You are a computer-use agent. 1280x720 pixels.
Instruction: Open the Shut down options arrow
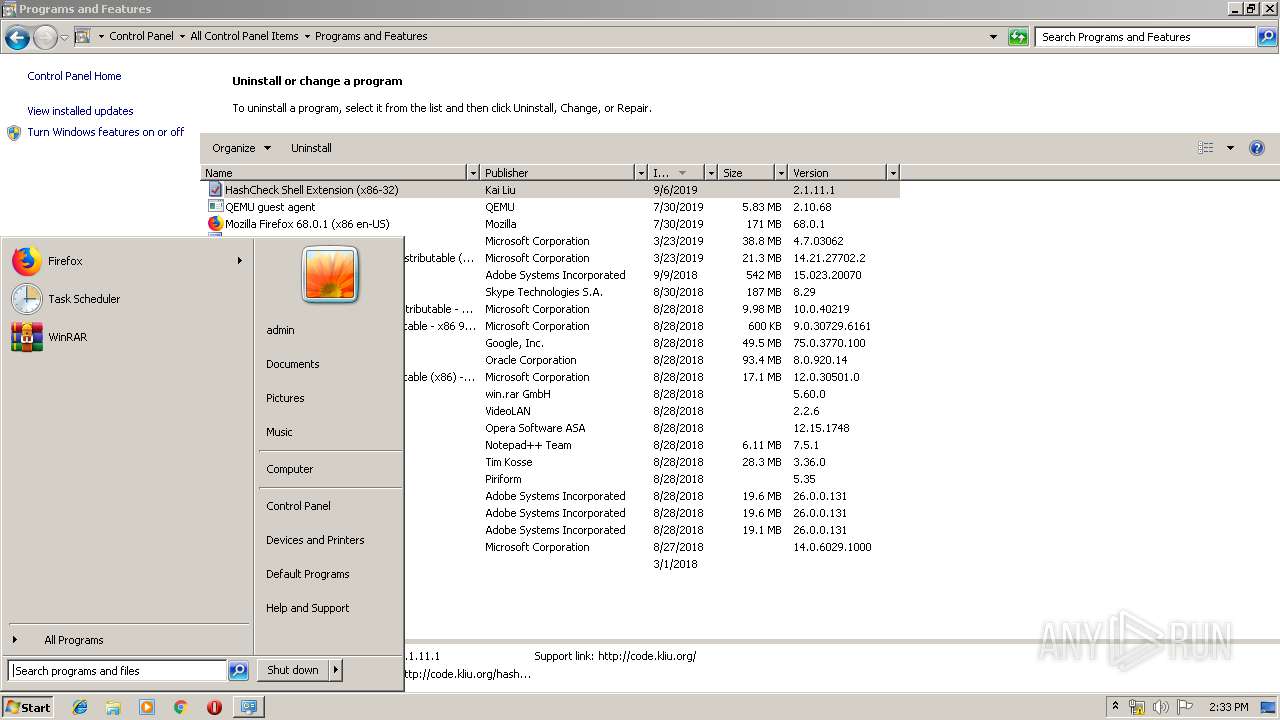[x=336, y=670]
